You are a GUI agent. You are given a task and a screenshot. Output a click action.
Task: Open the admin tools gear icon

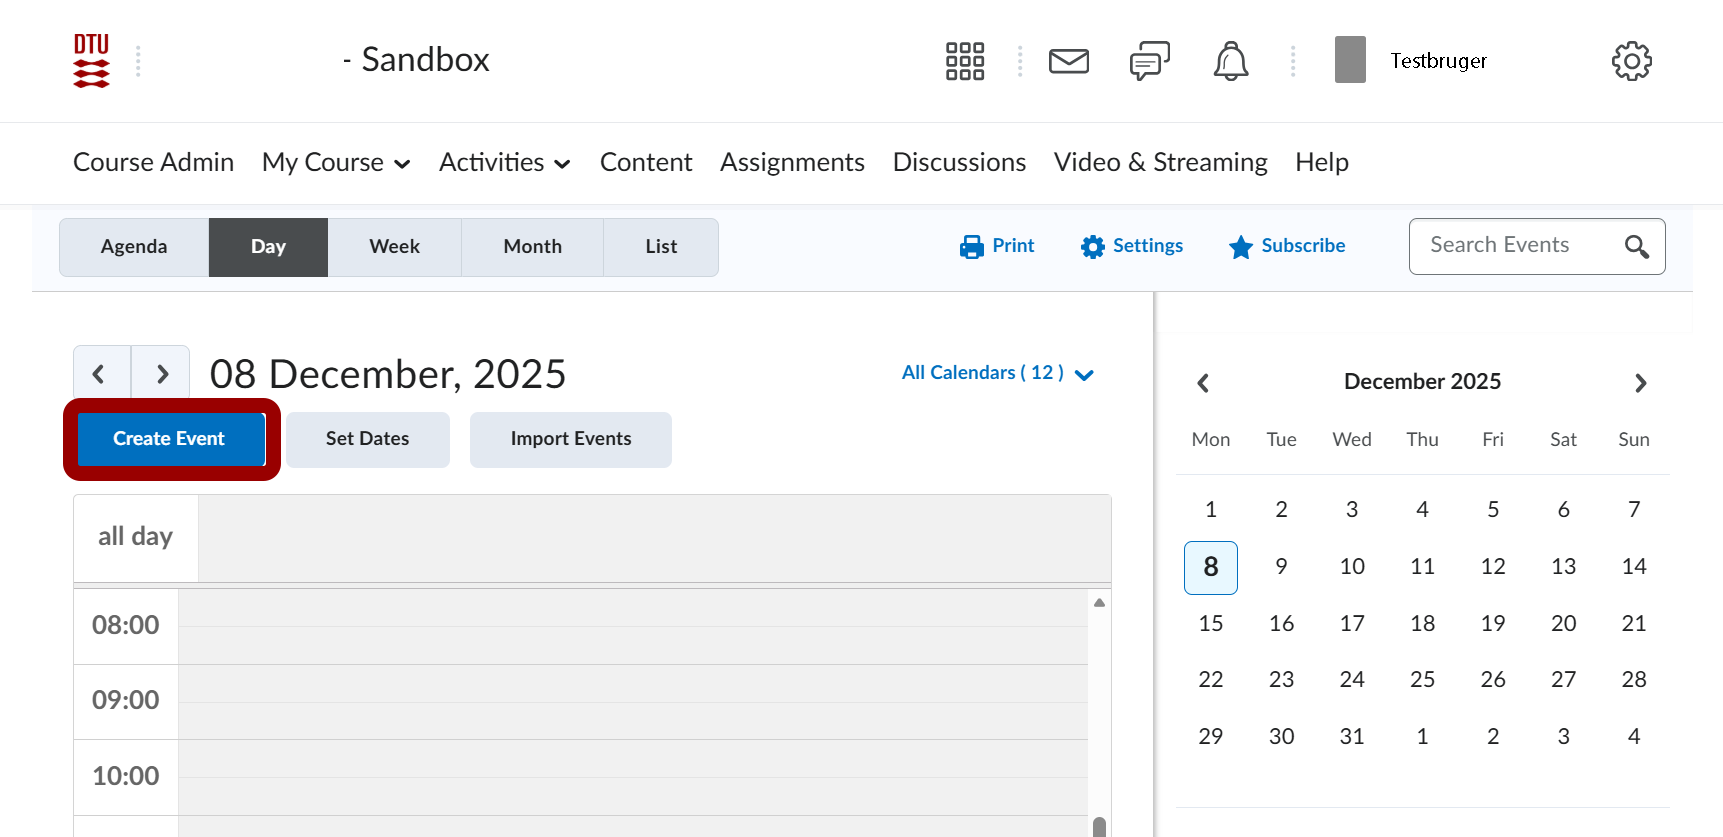[1631, 61]
